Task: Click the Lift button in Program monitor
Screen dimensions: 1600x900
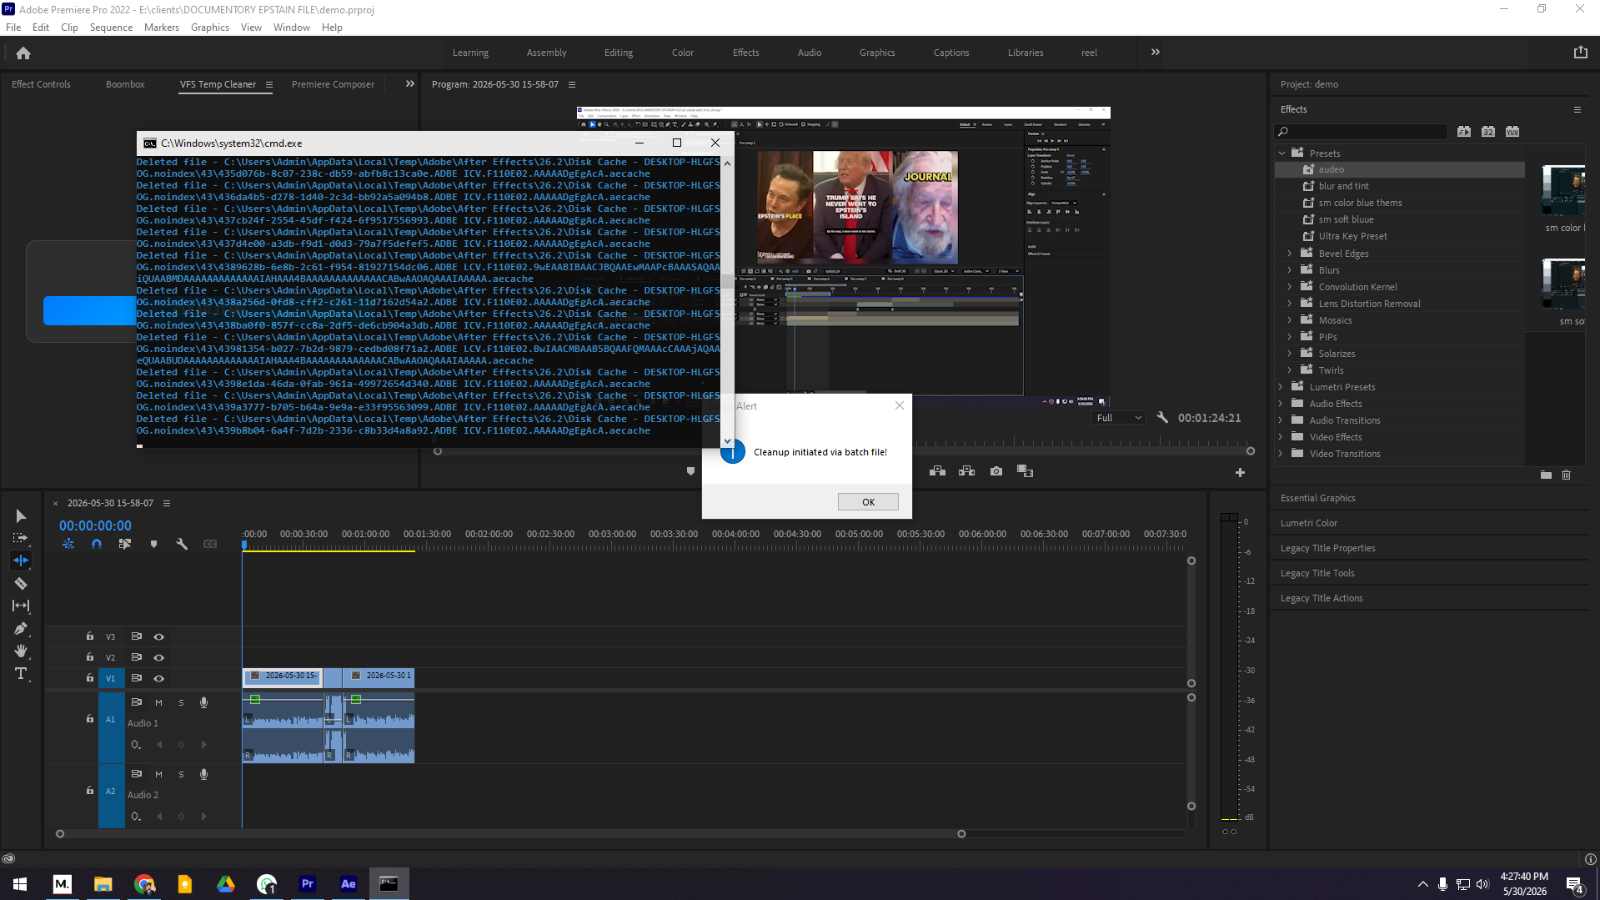Action: 937,471
